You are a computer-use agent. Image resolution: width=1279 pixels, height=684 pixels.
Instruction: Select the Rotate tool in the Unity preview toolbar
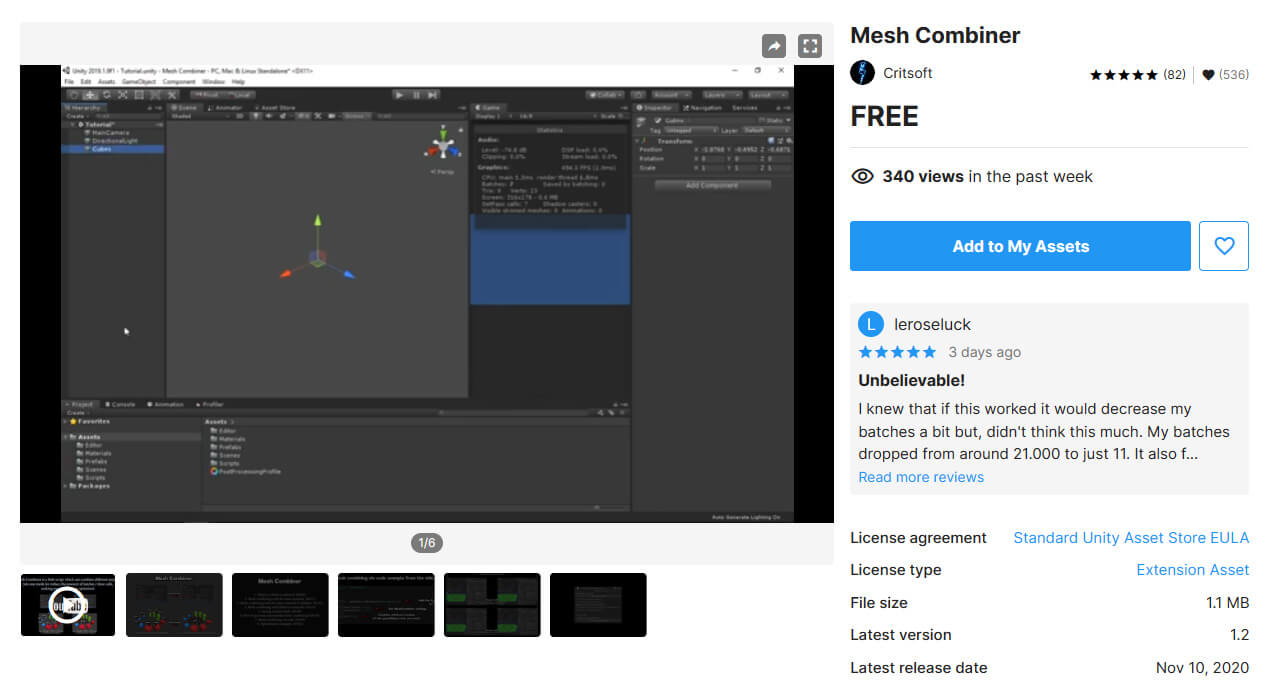click(x=106, y=95)
